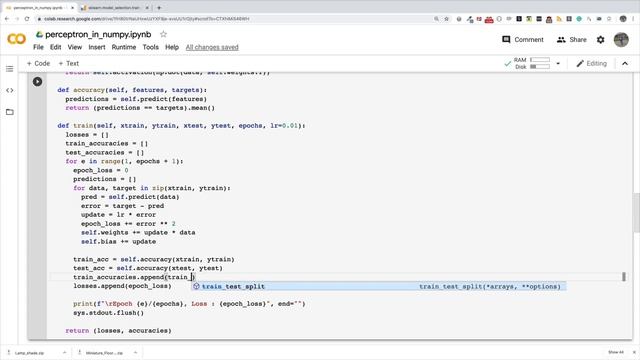
Task: Close the perceptron_in_numpy browser tab
Action: [x=73, y=8]
